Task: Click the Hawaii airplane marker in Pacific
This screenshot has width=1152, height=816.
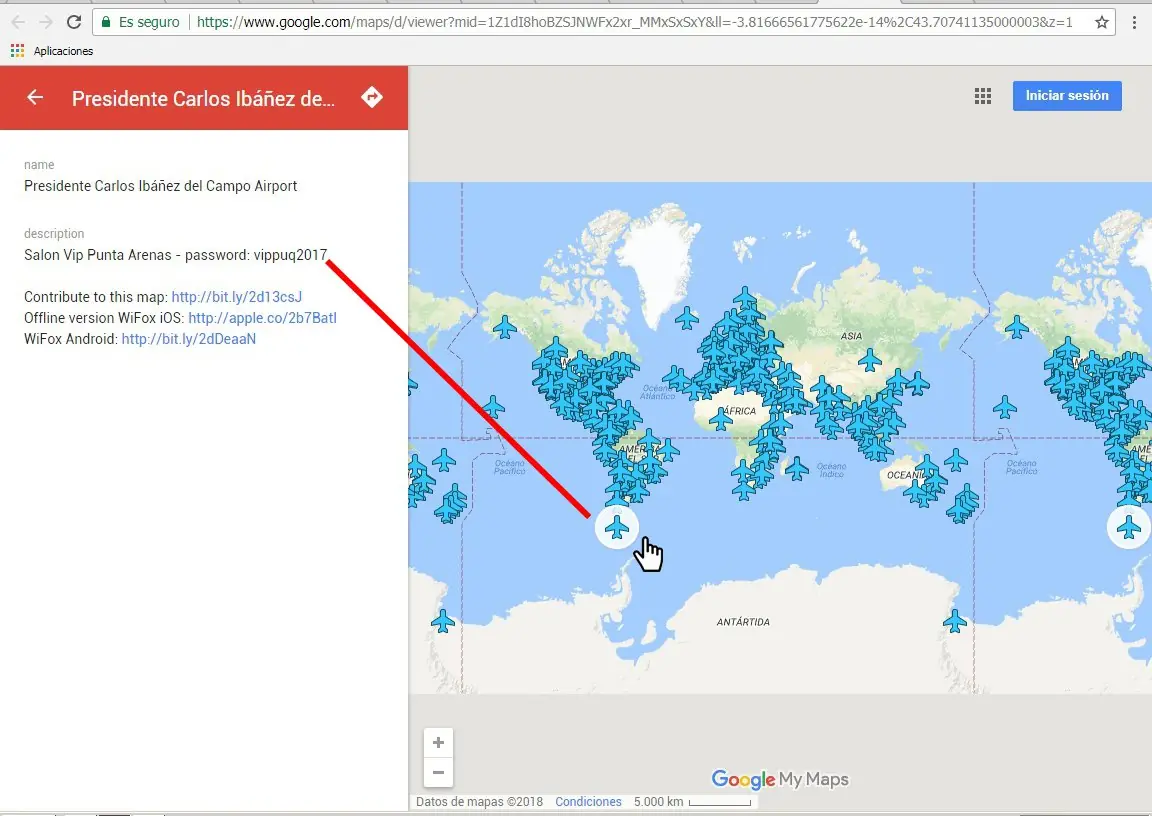Action: point(493,406)
